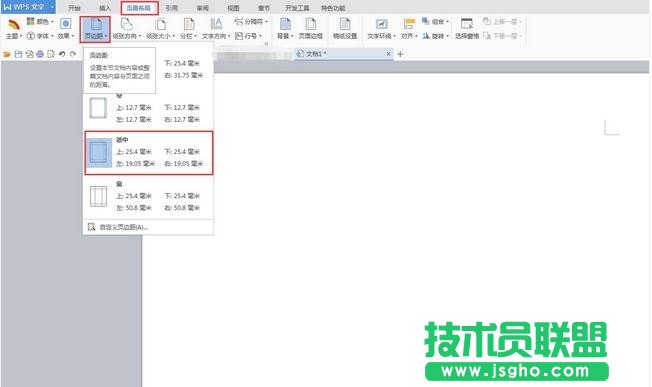Screen dimensions: 652x387
Task: Add a new document tab with plus button
Action: (400, 54)
